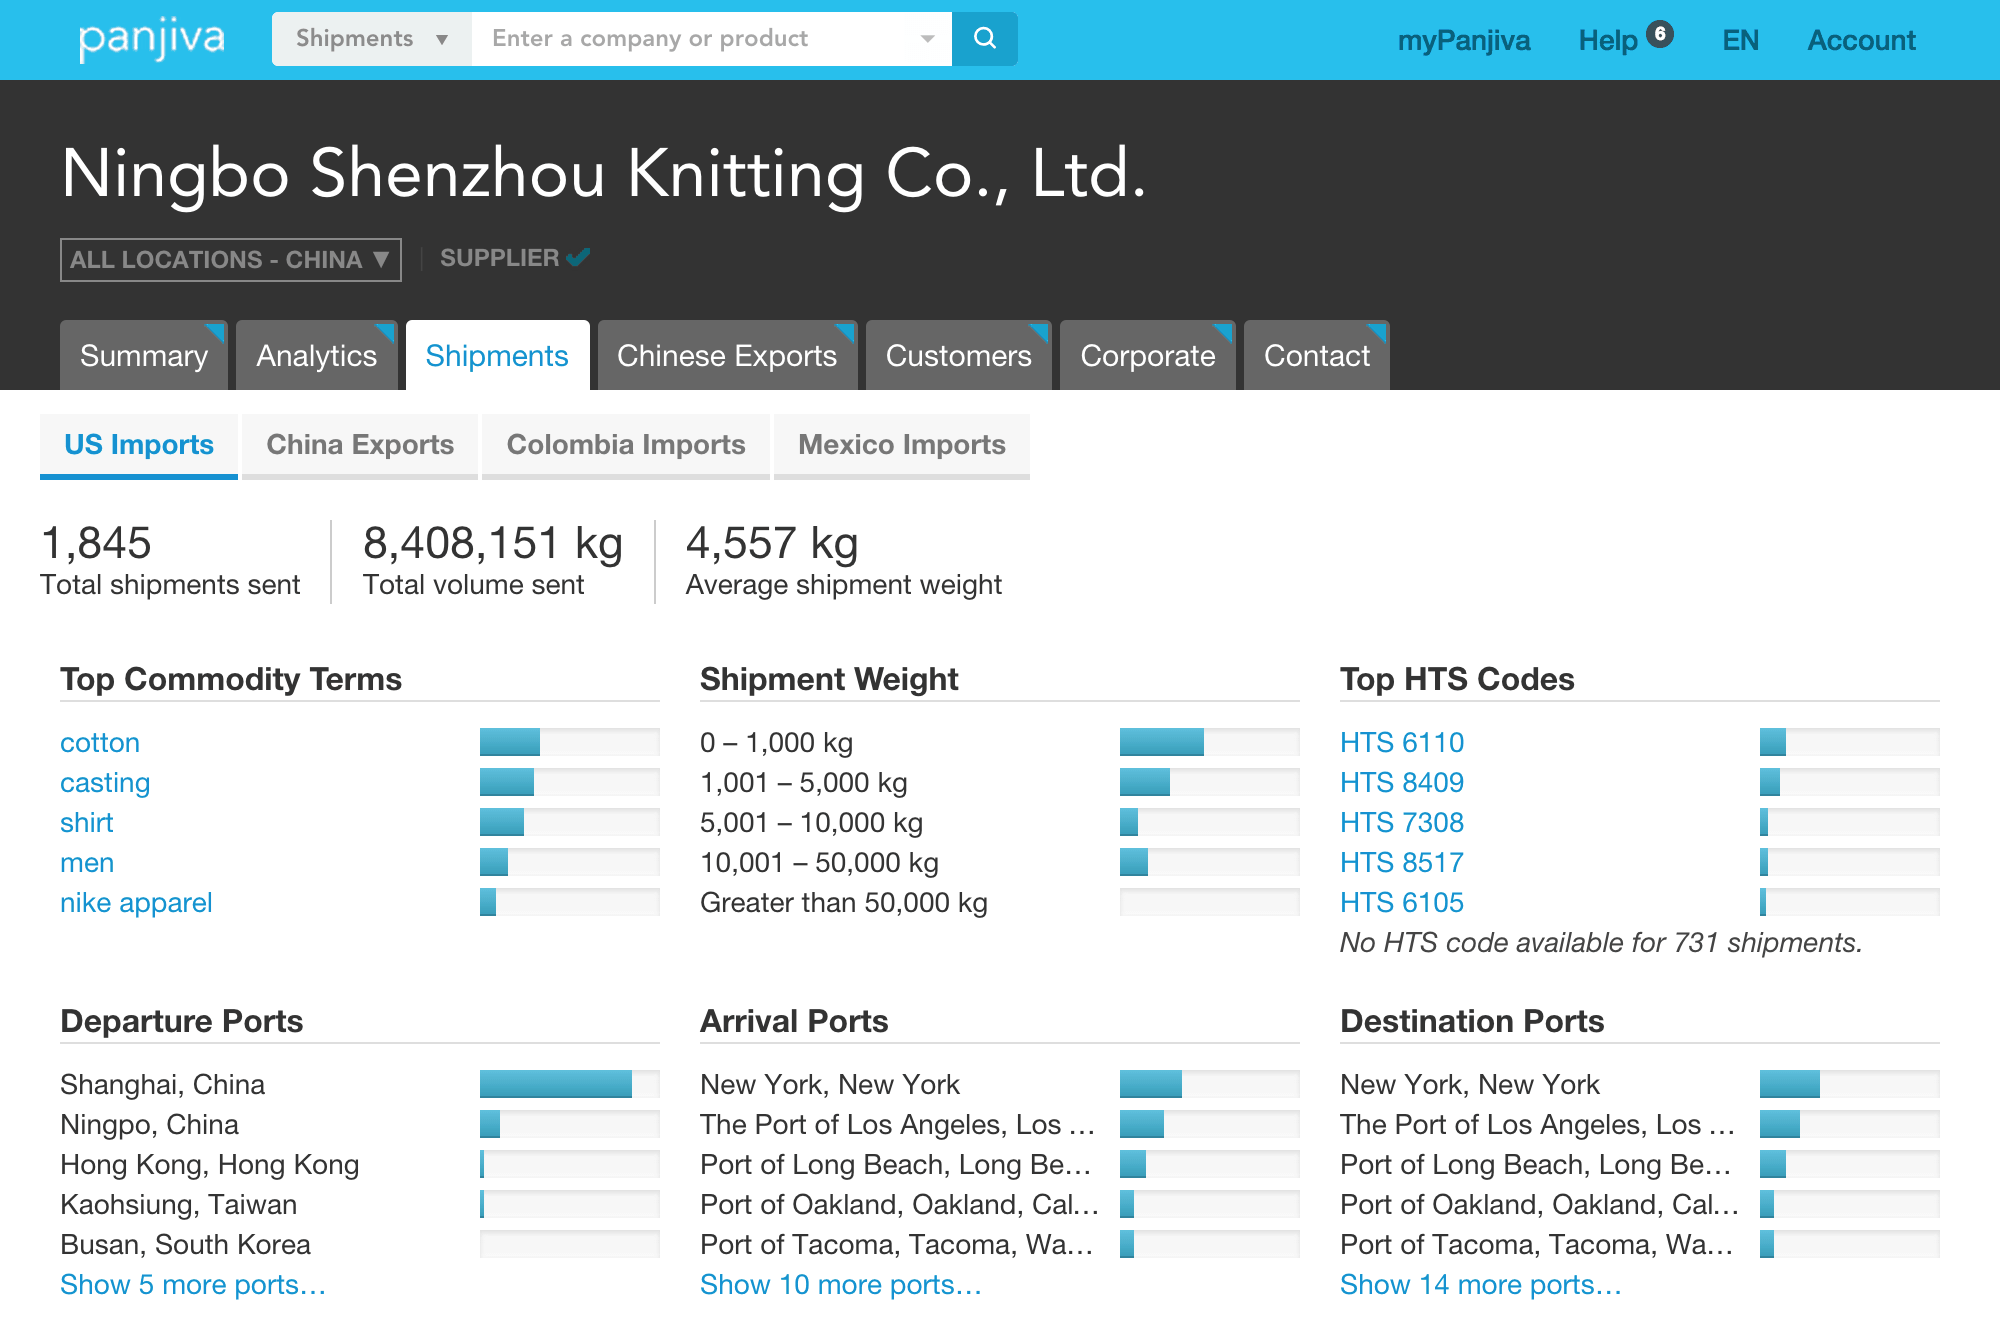Viewport: 2000px width, 1338px height.
Task: Click the cotton frequency bar
Action: [570, 742]
